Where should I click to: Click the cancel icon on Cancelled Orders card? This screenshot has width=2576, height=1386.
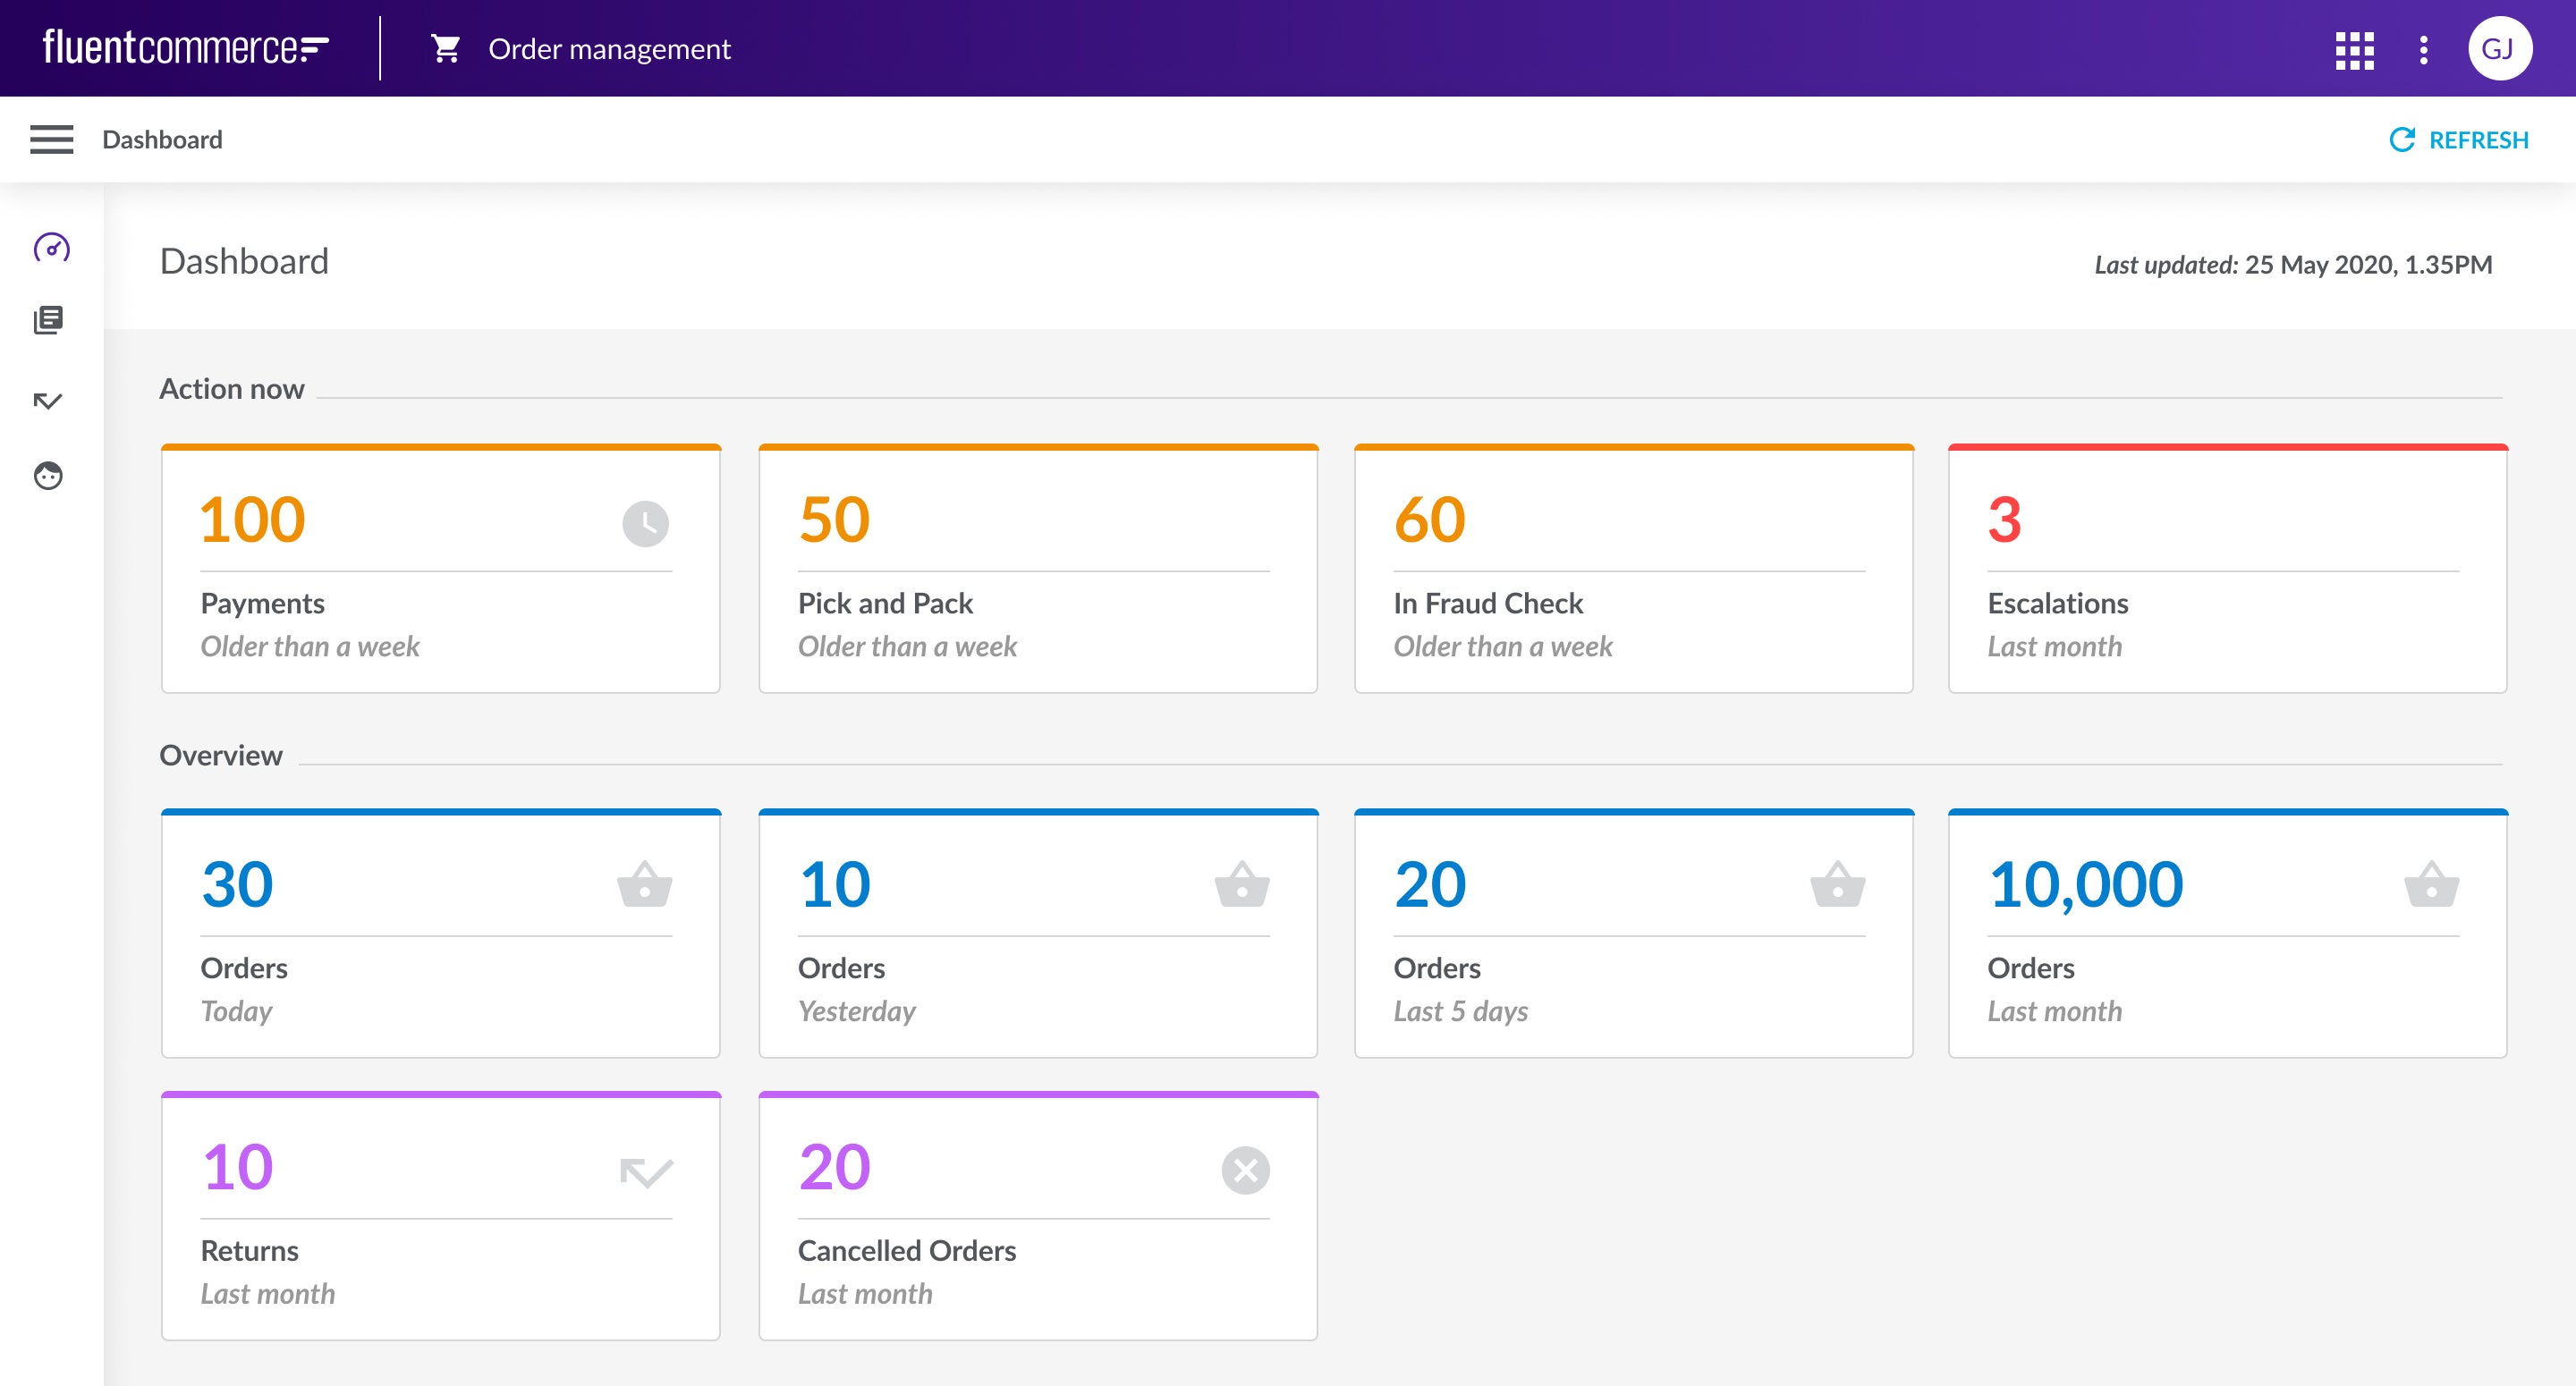1243,1170
